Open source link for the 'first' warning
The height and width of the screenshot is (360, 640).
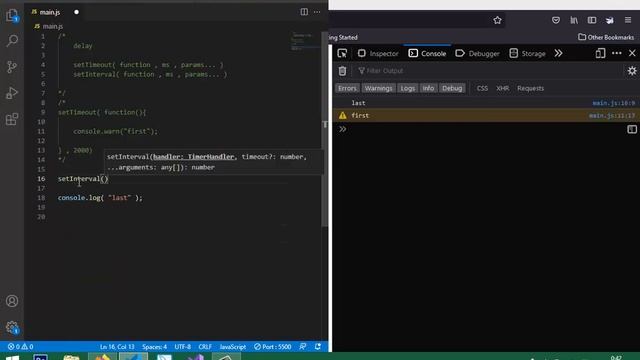click(612, 116)
